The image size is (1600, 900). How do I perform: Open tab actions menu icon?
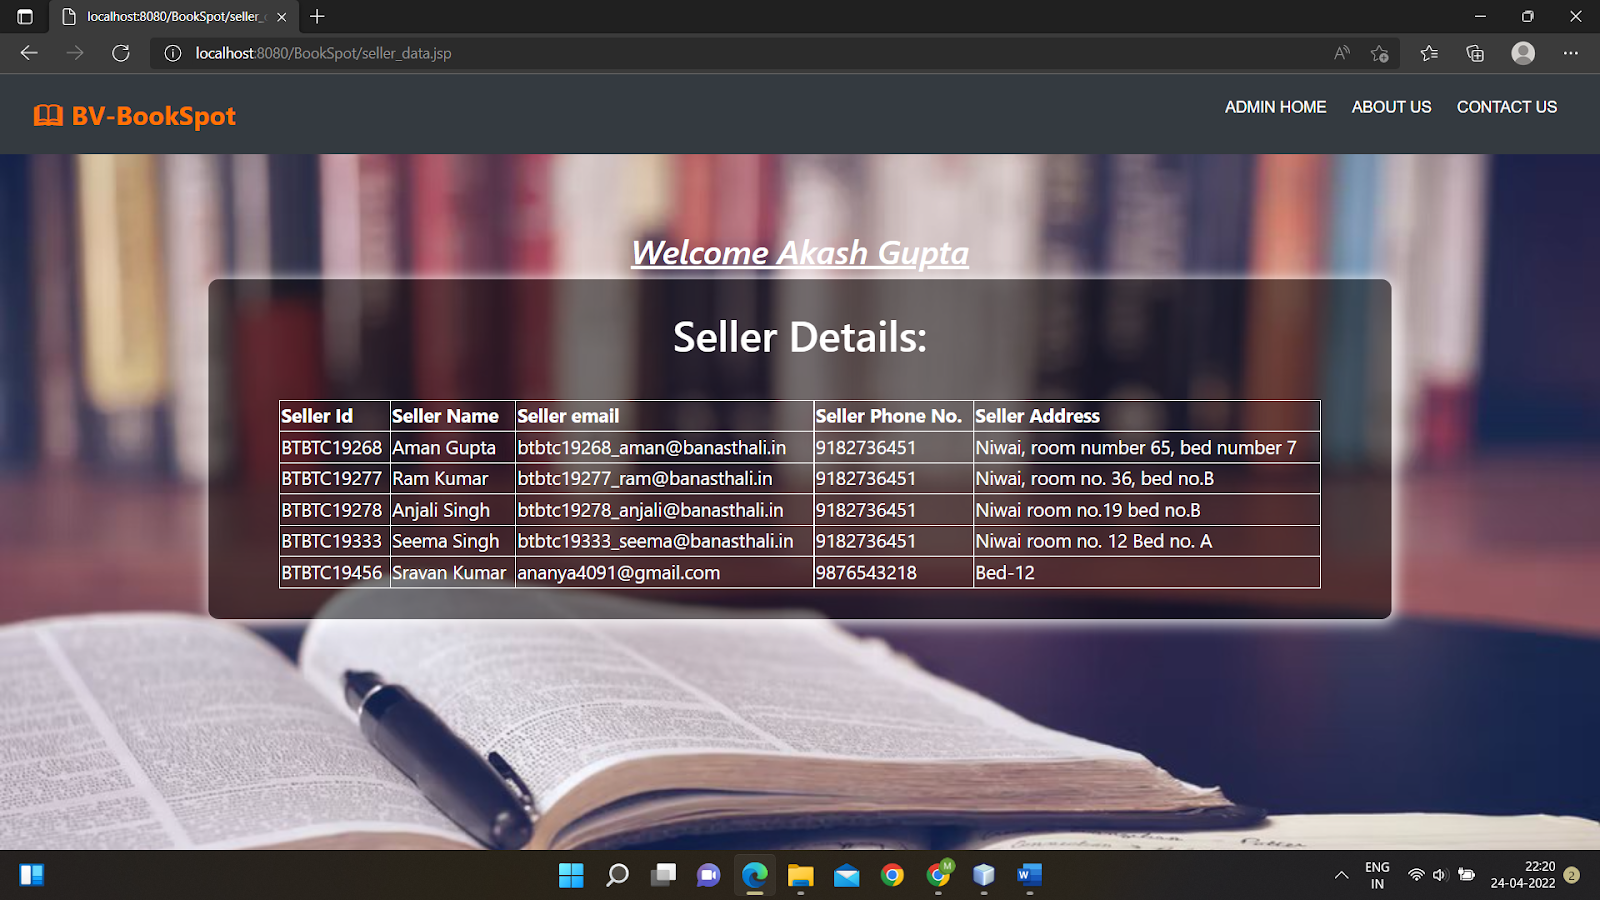[x=25, y=17]
